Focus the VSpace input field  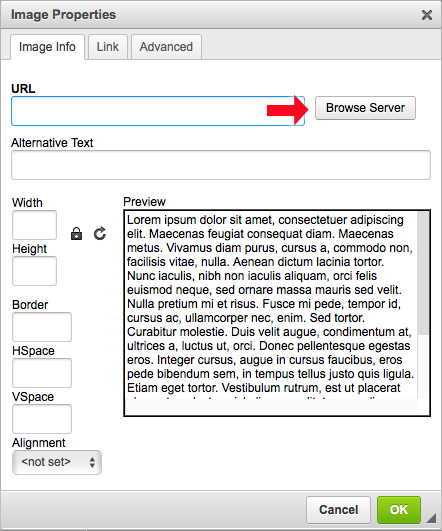click(42, 419)
